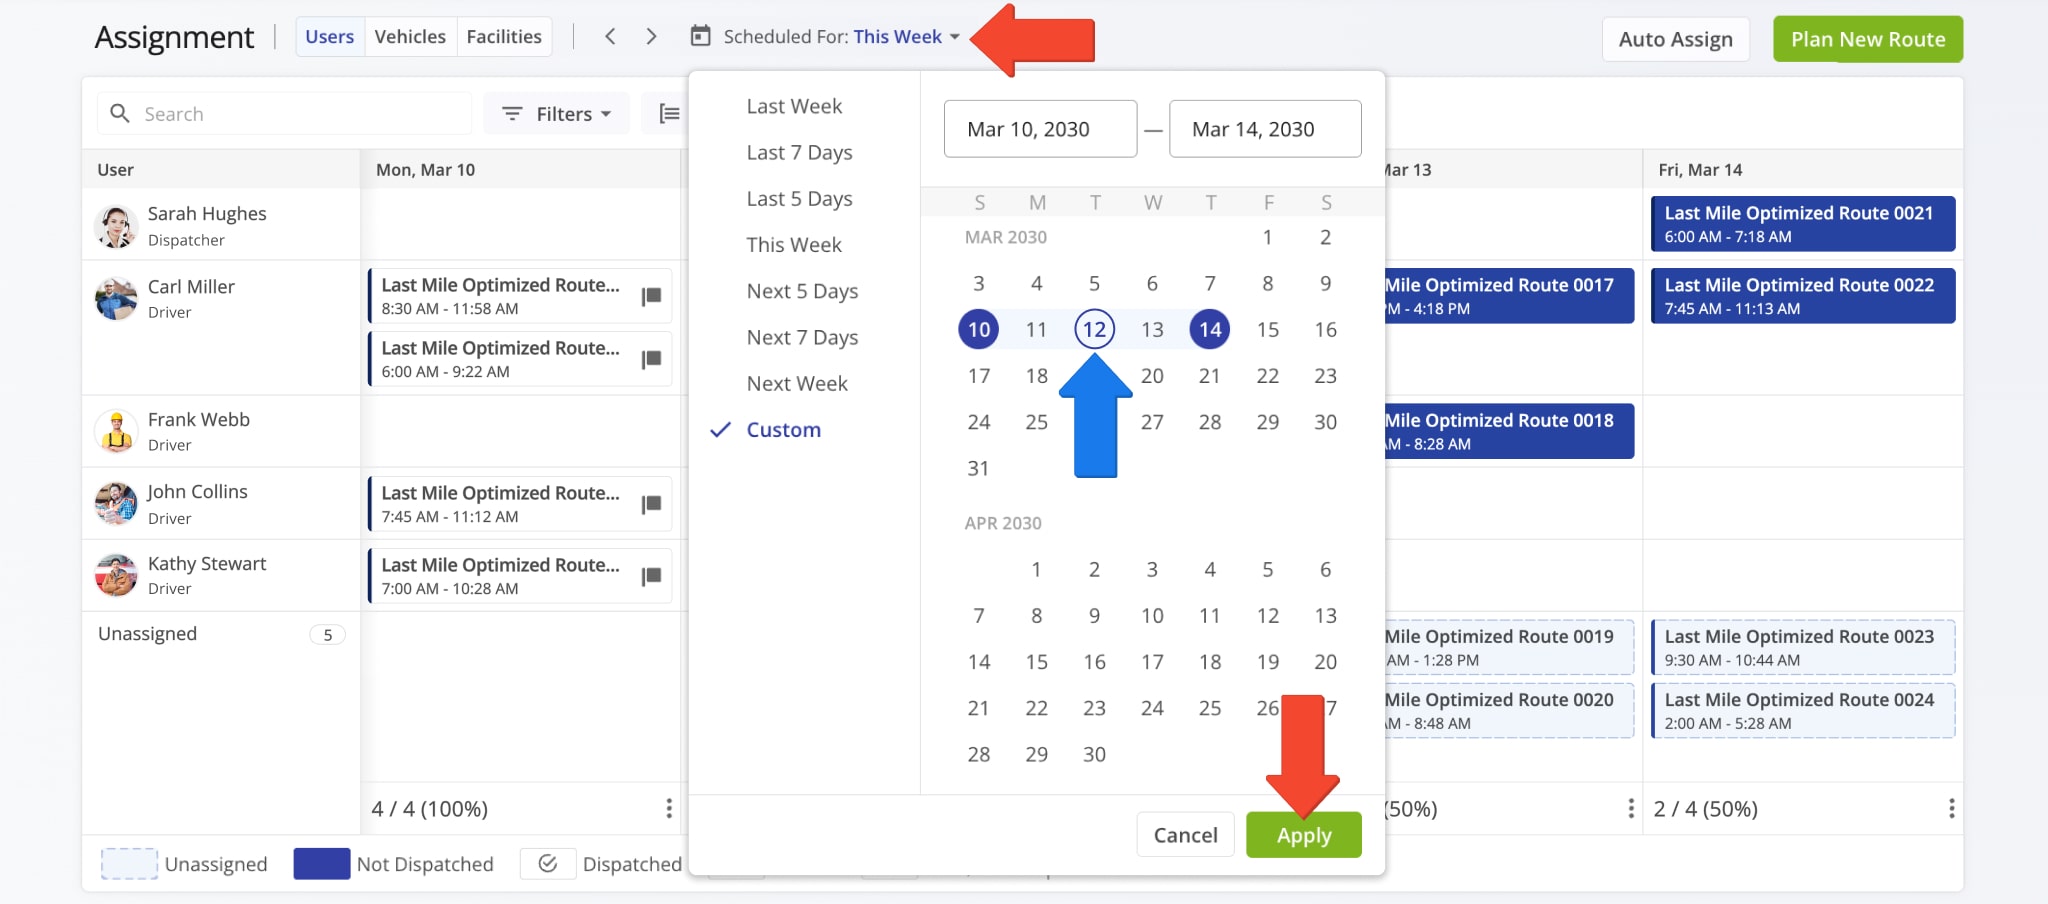
Task: Click the search magnifier icon
Action: [x=120, y=113]
